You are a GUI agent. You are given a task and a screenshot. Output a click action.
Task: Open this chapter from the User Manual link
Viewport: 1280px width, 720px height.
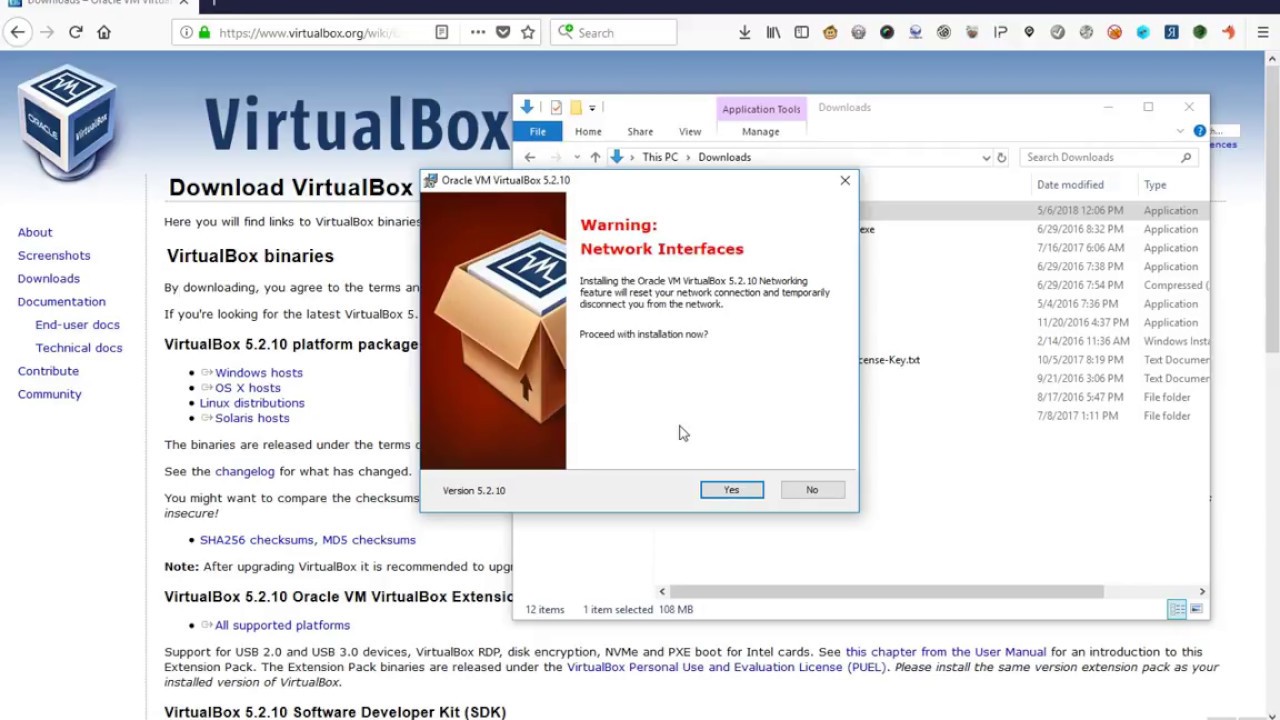tap(946, 651)
